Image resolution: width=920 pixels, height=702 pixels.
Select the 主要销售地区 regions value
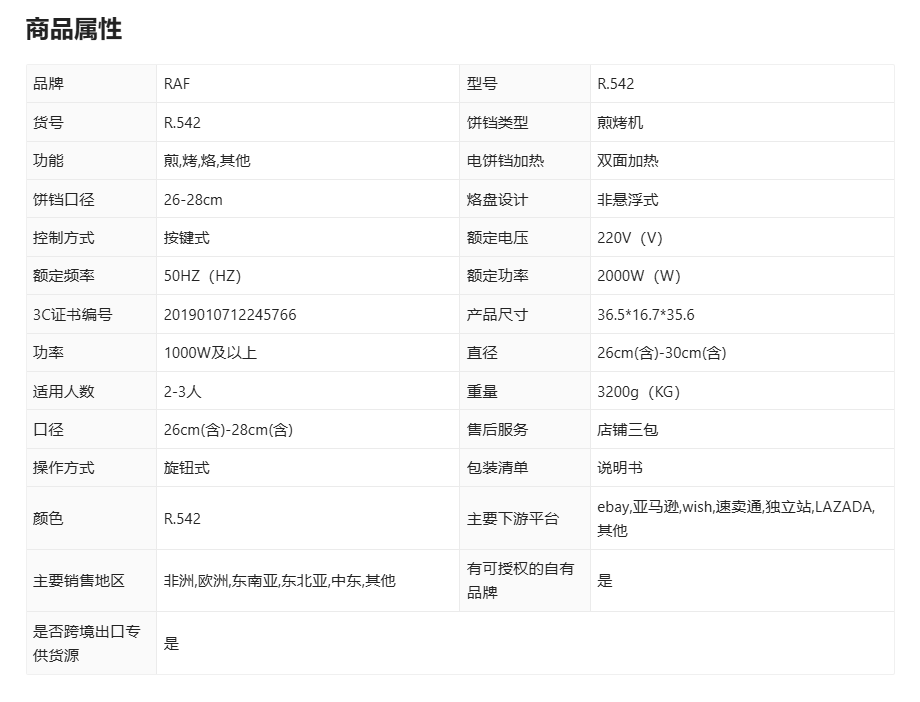[x=279, y=581]
